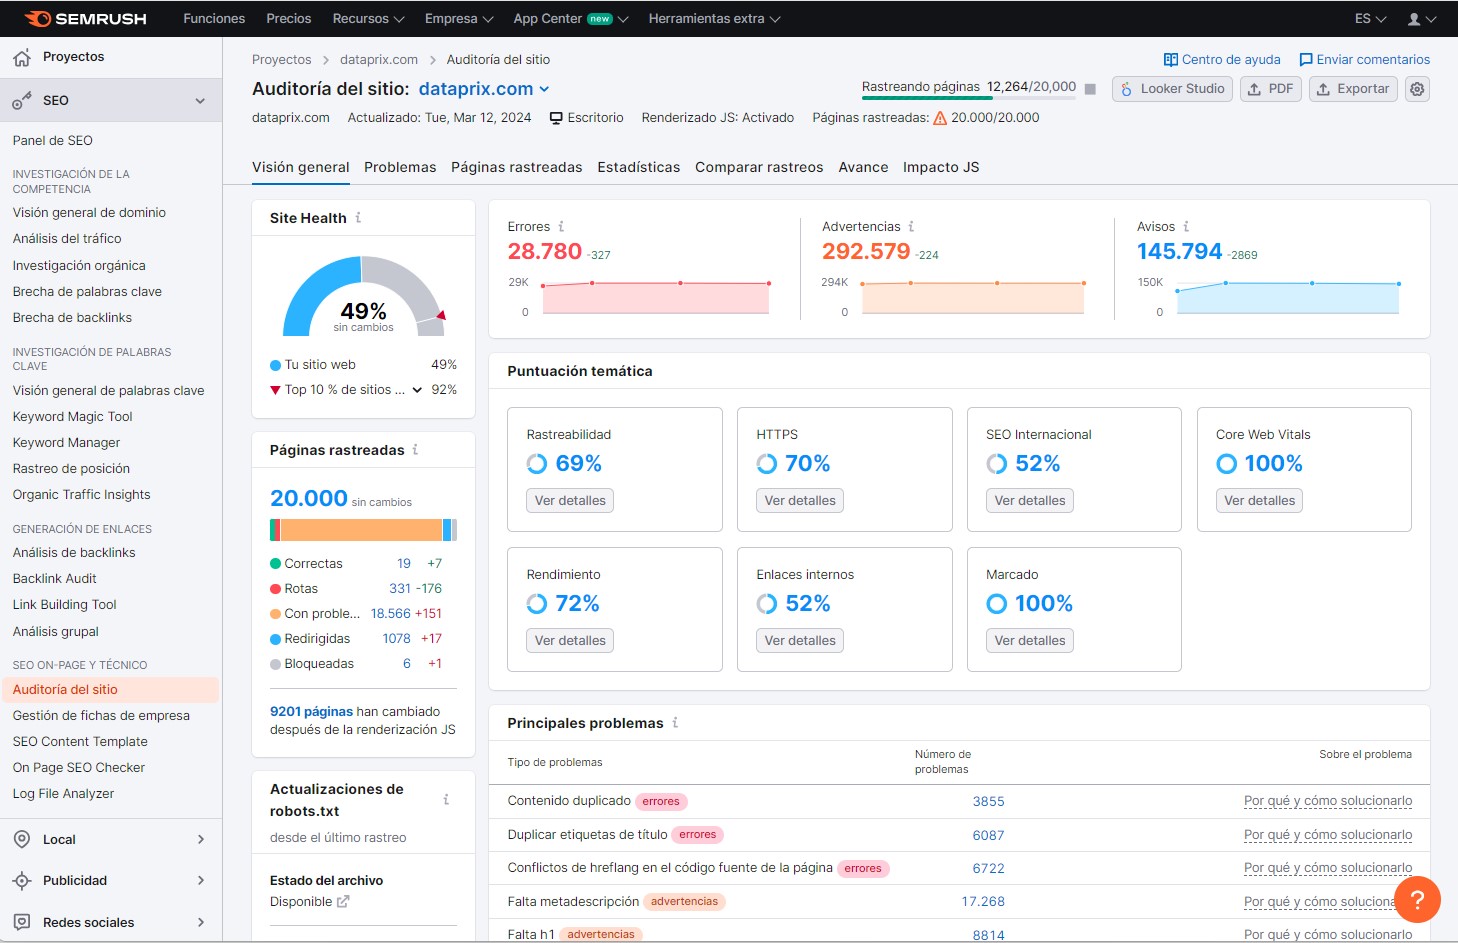Image resolution: width=1458 pixels, height=943 pixels.
Task: Click Ver detalles under Rastreabilidad
Action: click(x=569, y=500)
